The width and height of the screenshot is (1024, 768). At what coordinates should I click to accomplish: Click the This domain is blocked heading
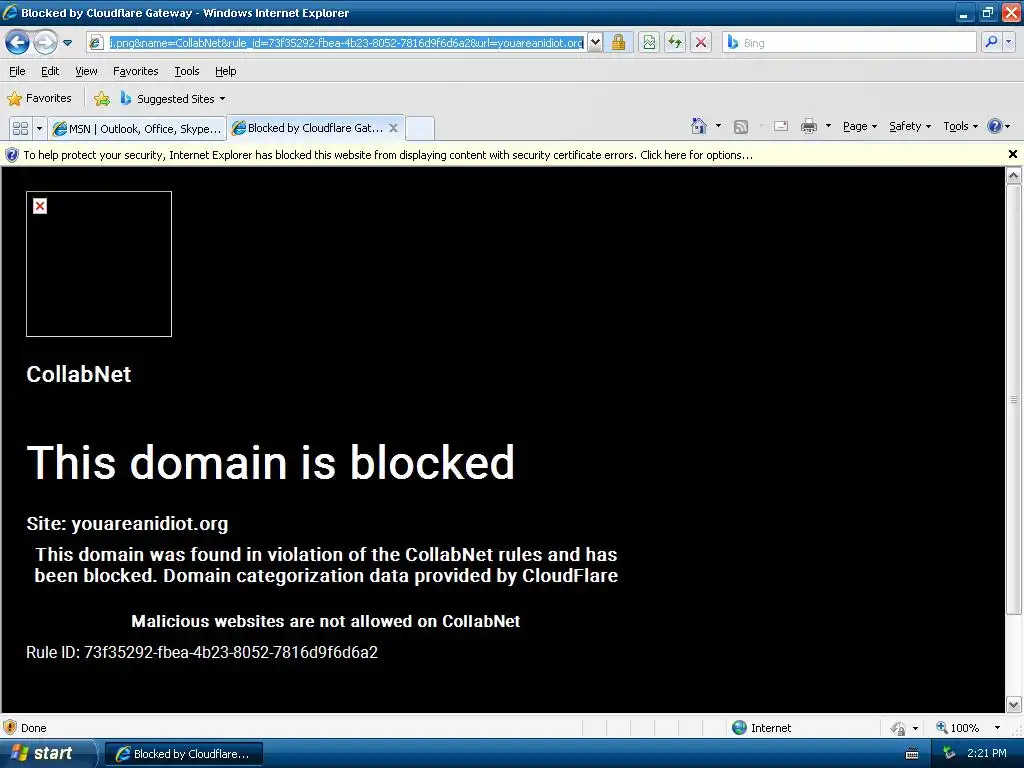[x=270, y=462]
